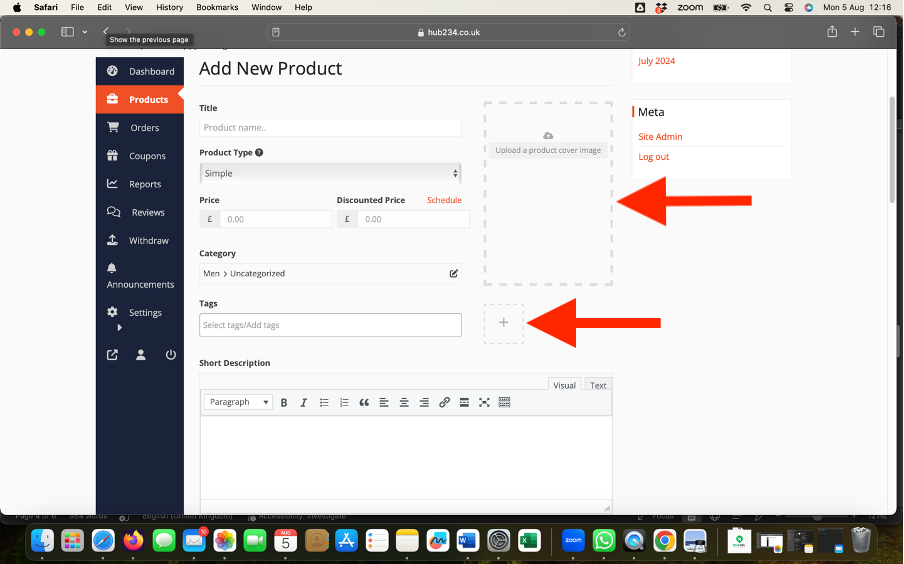Click the Product Type help icon

259,153
